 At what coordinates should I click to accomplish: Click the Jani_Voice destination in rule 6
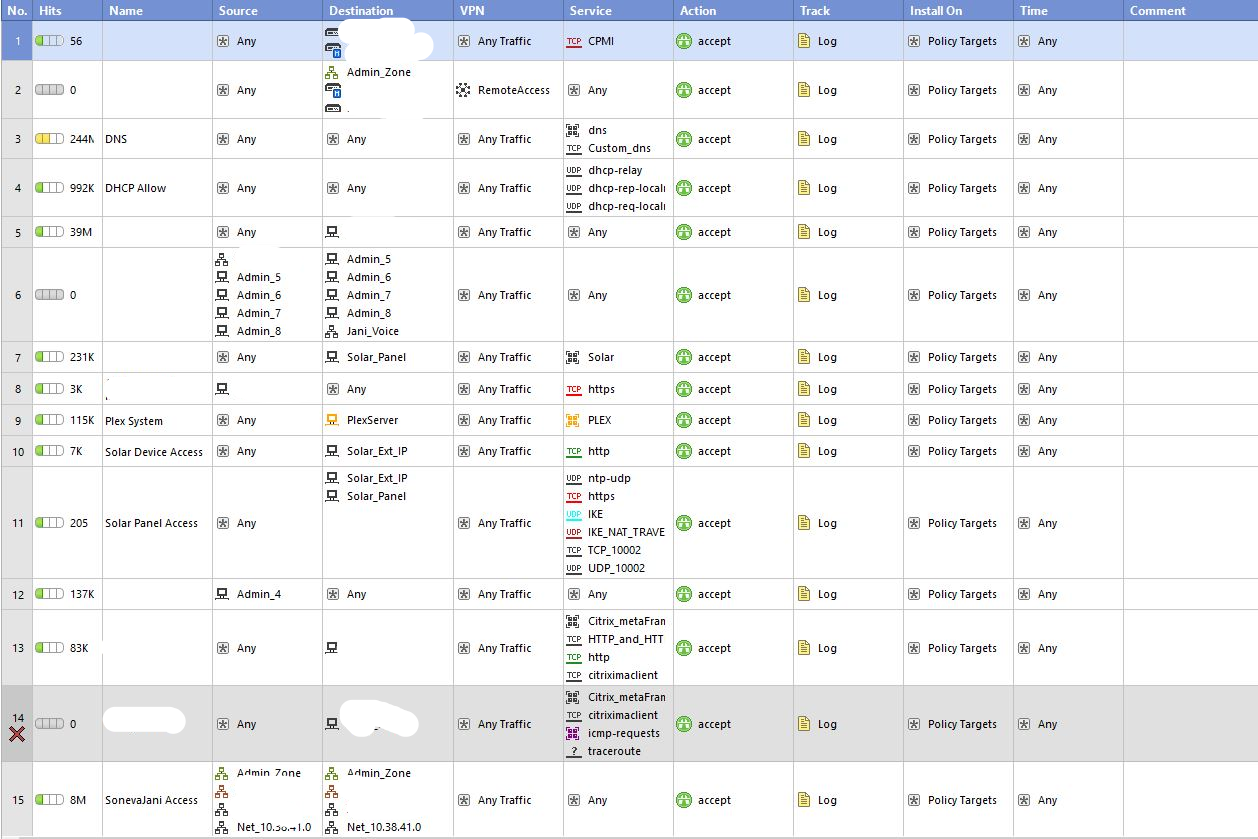[x=372, y=331]
